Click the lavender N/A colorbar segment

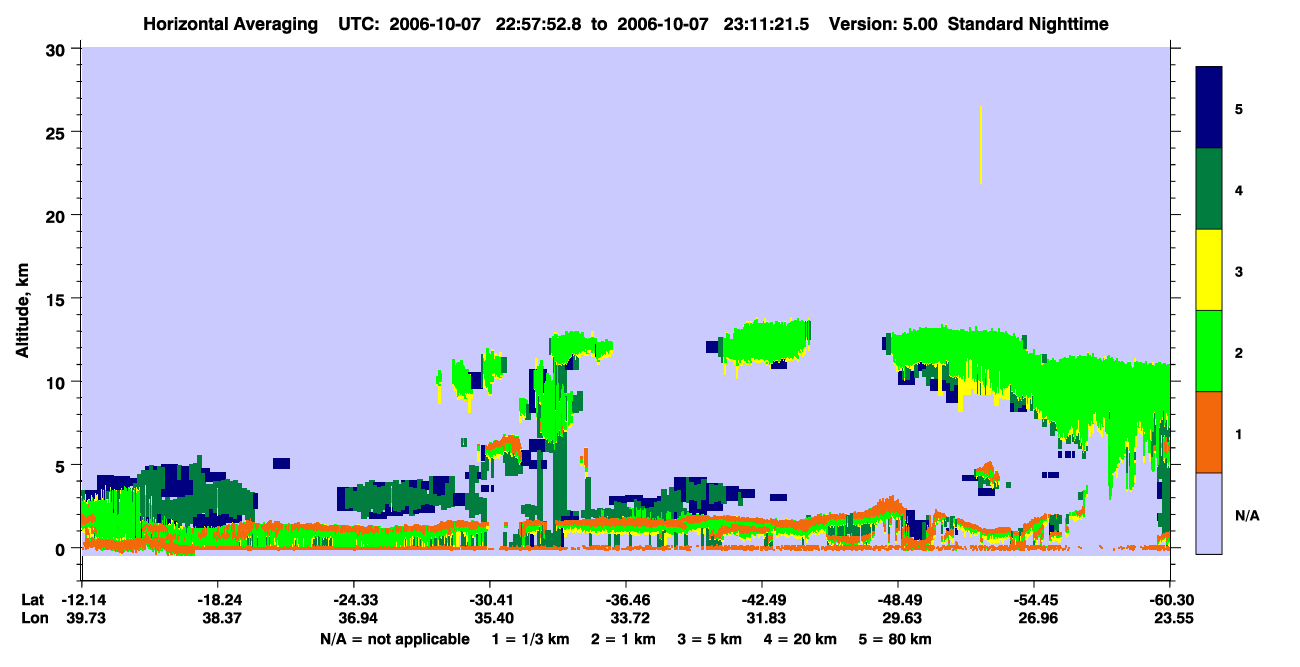(1209, 513)
